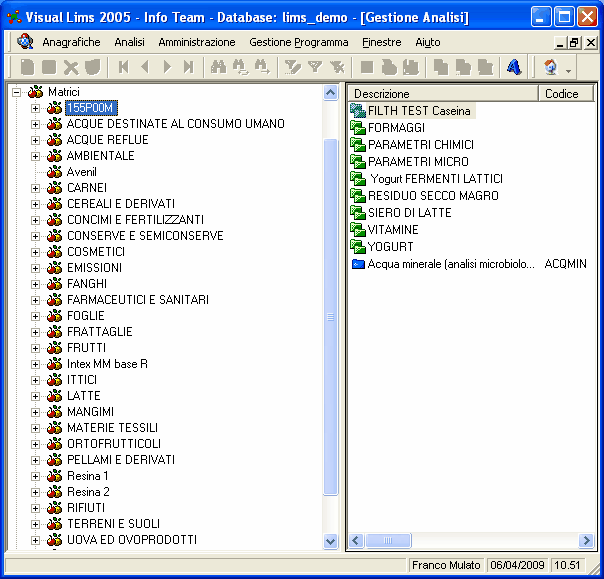Go to the previous record arrow
The width and height of the screenshot is (604, 579).
(145, 67)
